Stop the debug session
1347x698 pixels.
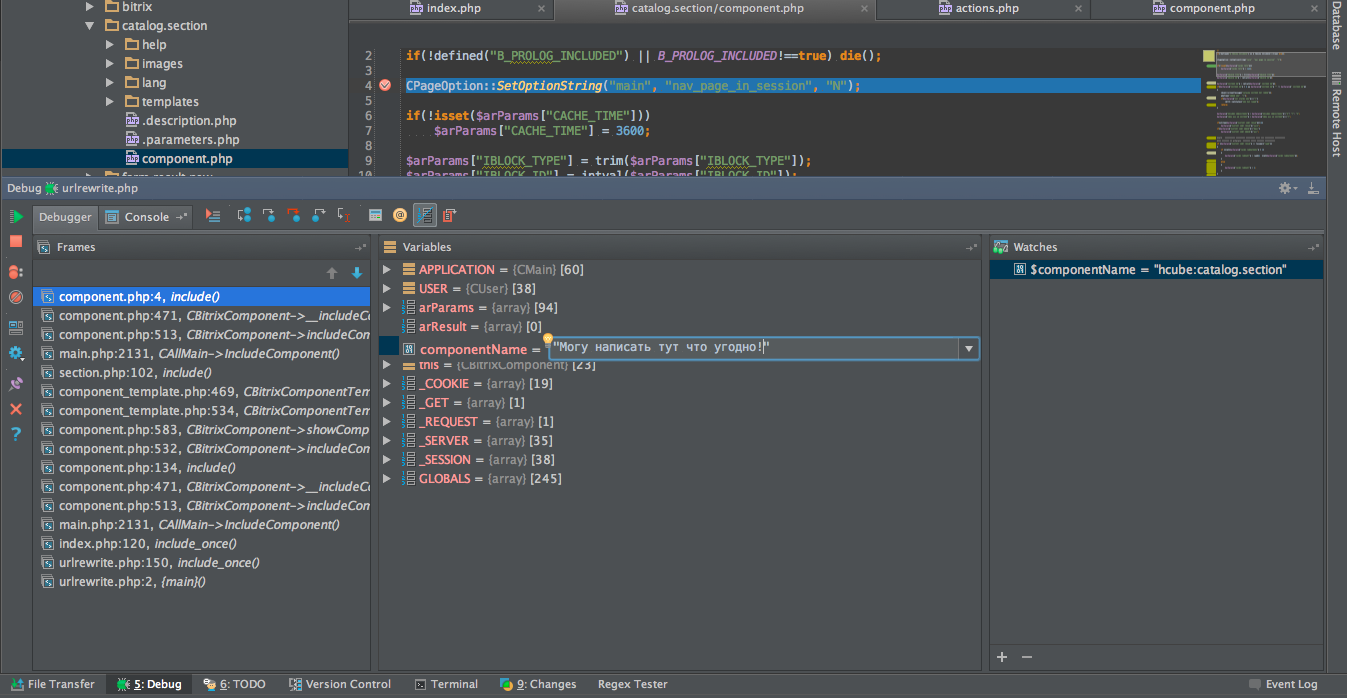point(16,242)
